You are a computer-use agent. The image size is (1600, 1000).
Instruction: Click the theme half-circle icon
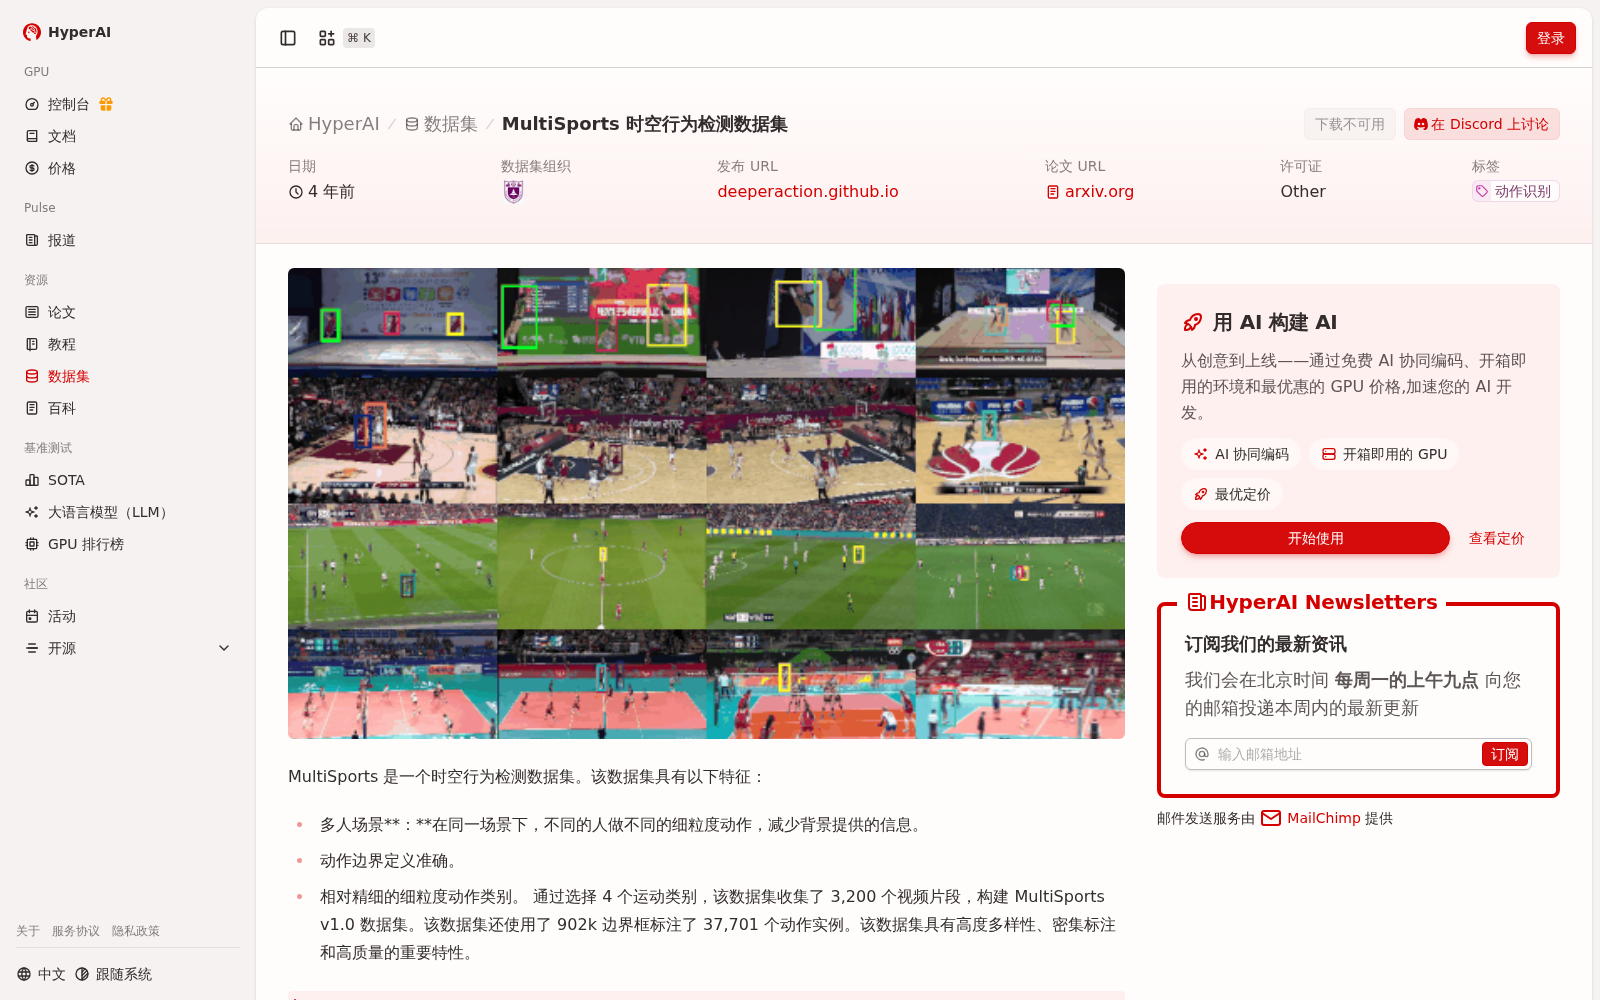click(82, 974)
